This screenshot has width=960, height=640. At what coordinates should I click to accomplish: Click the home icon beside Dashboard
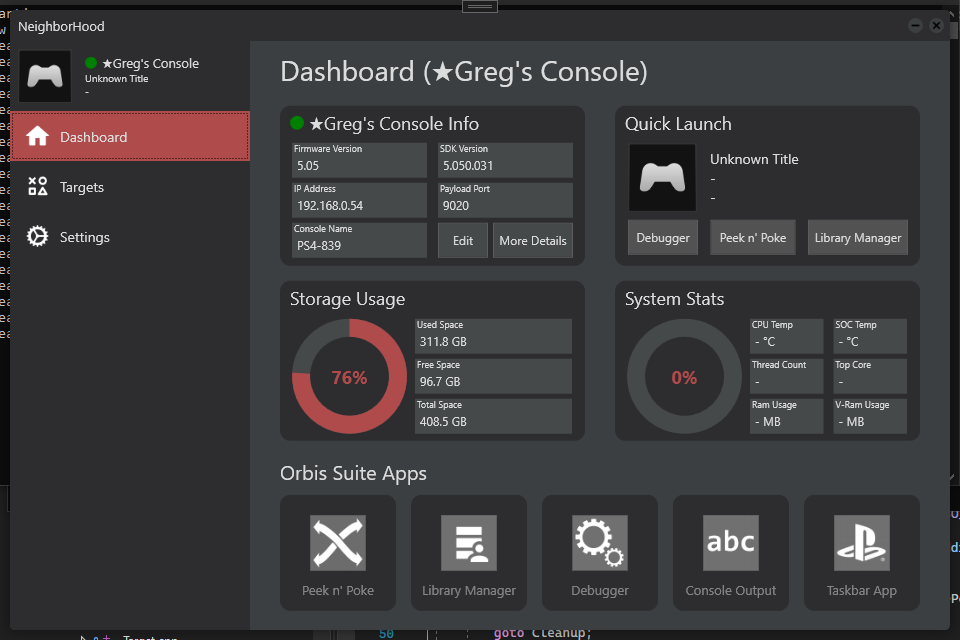(x=37, y=136)
